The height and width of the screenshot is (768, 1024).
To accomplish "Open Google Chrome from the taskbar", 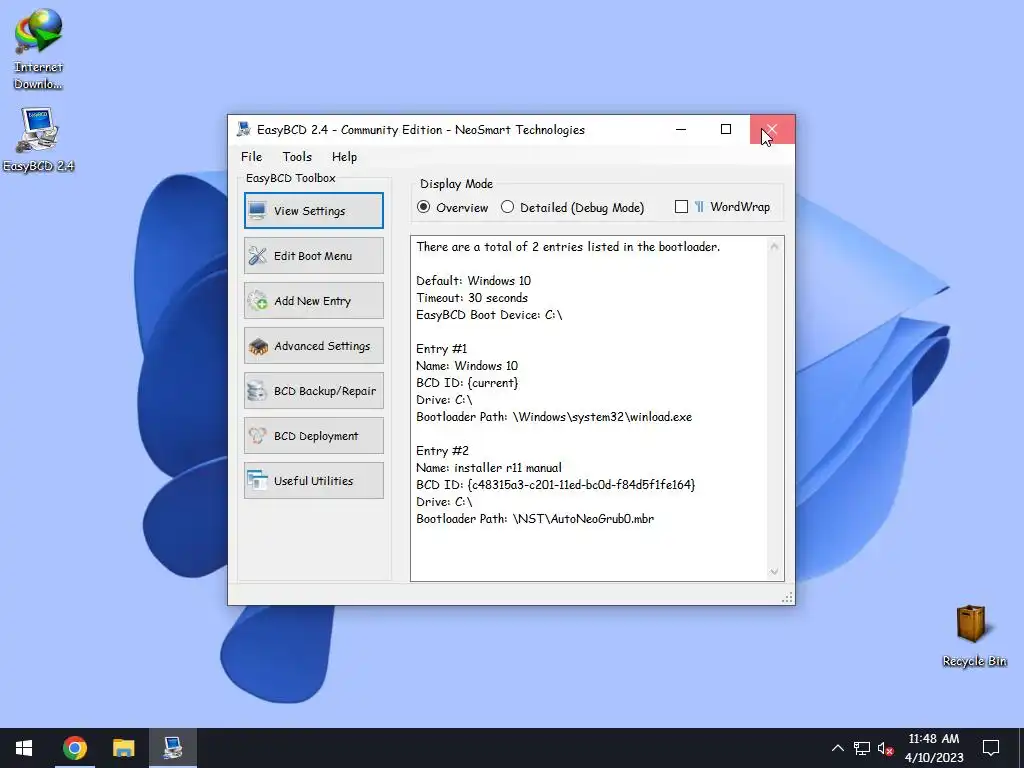I will (x=74, y=748).
